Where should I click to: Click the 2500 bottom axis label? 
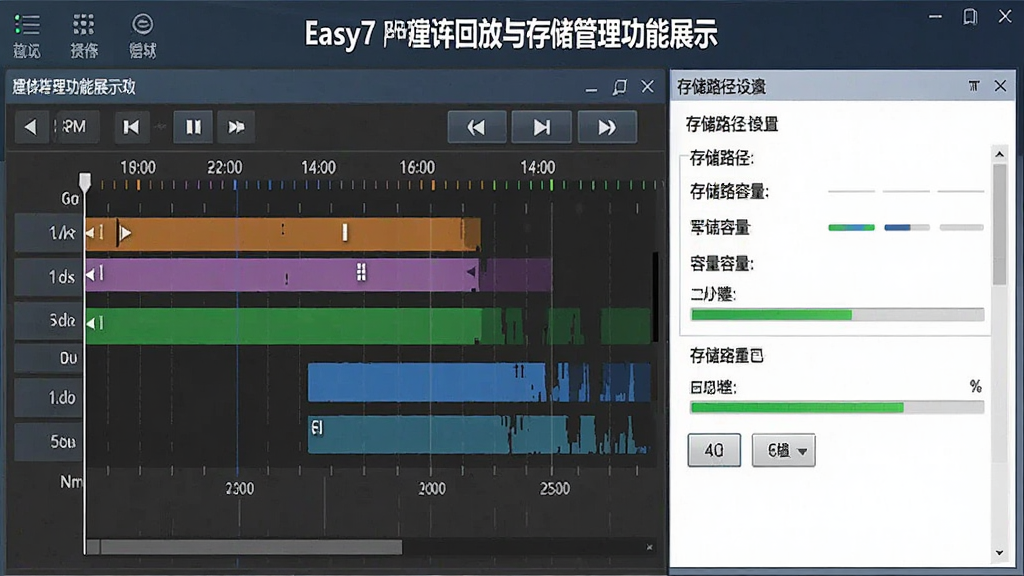(554, 488)
